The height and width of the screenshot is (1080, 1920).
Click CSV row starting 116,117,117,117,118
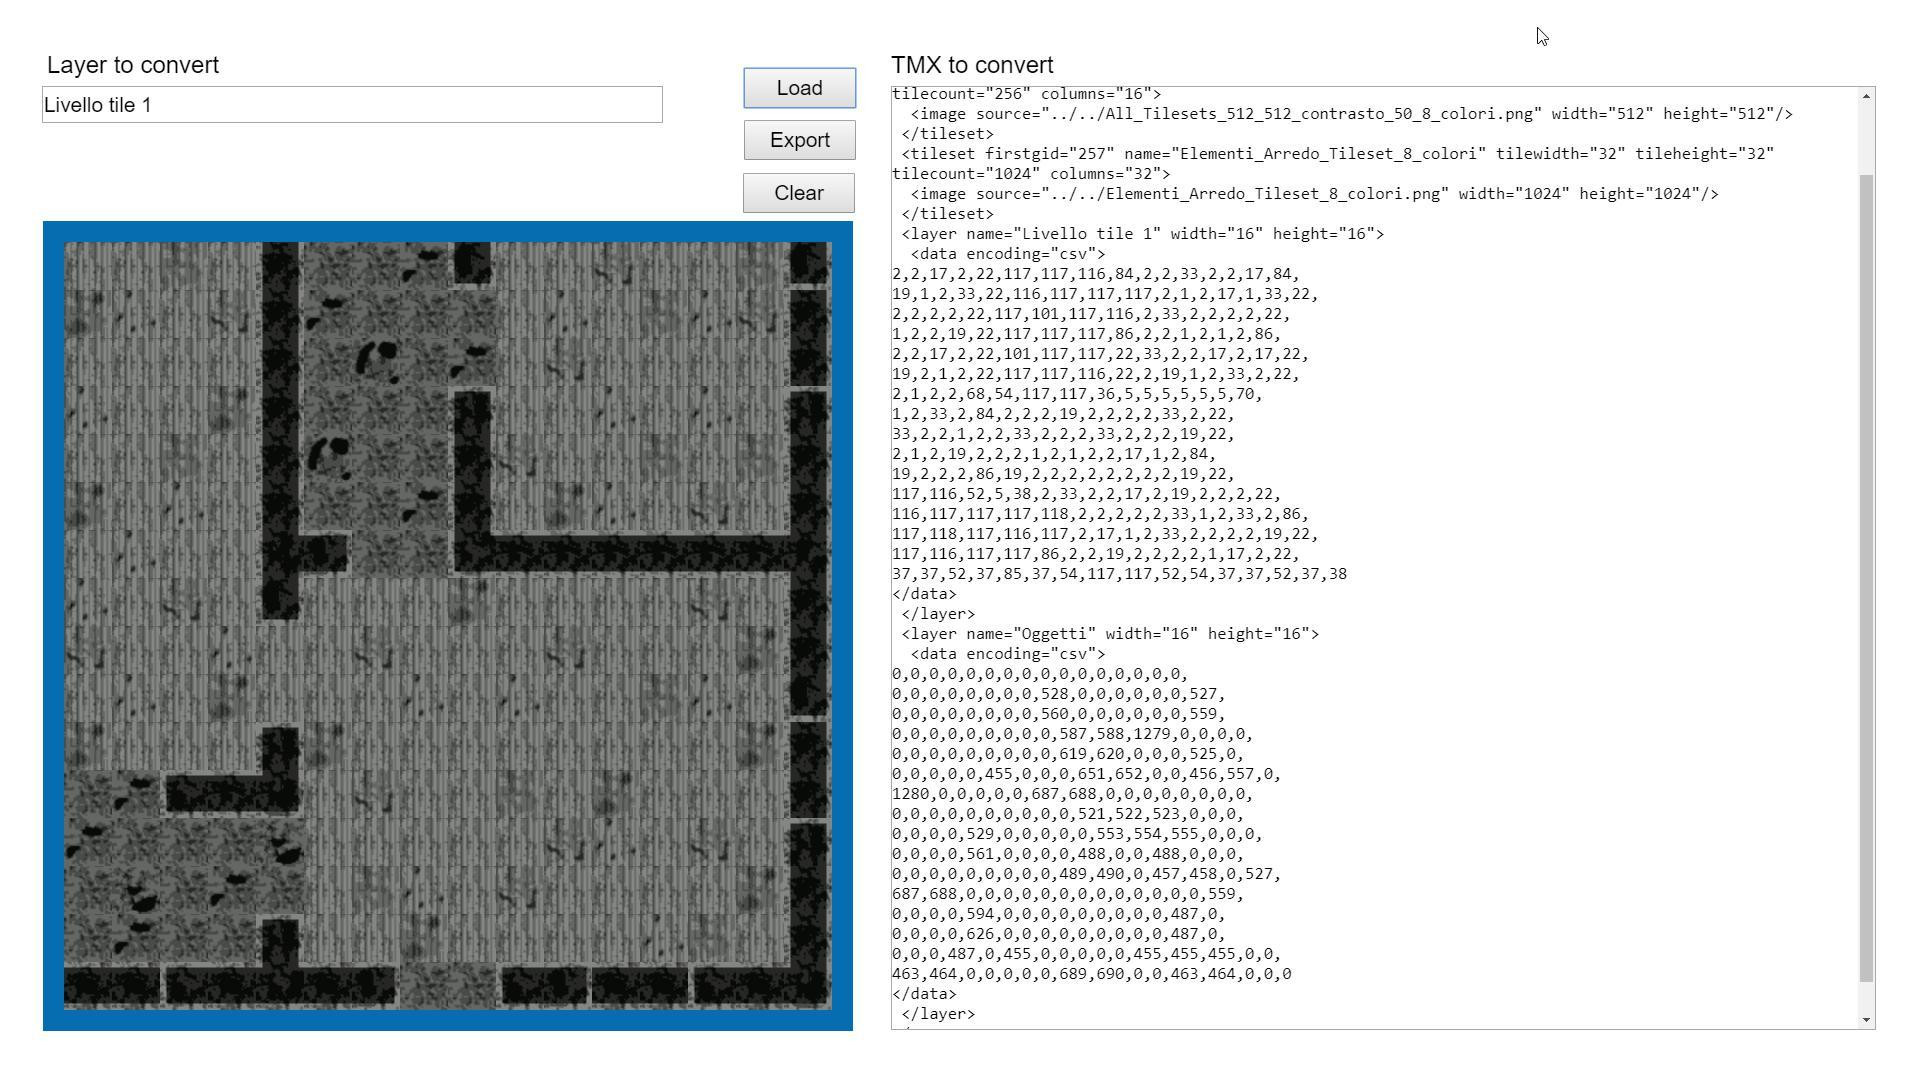[x=1100, y=514]
